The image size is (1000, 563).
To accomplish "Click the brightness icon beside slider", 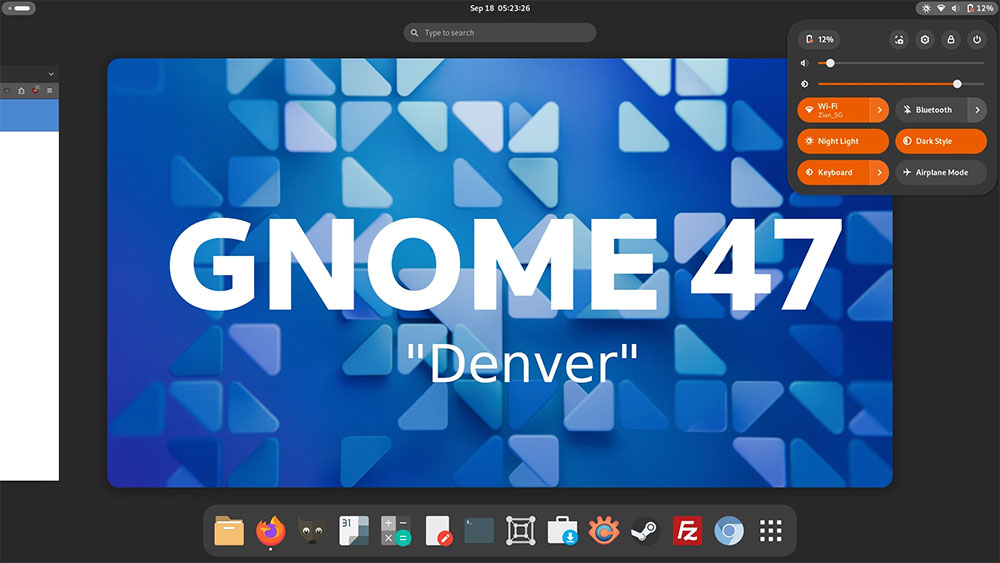I will tap(804, 84).
